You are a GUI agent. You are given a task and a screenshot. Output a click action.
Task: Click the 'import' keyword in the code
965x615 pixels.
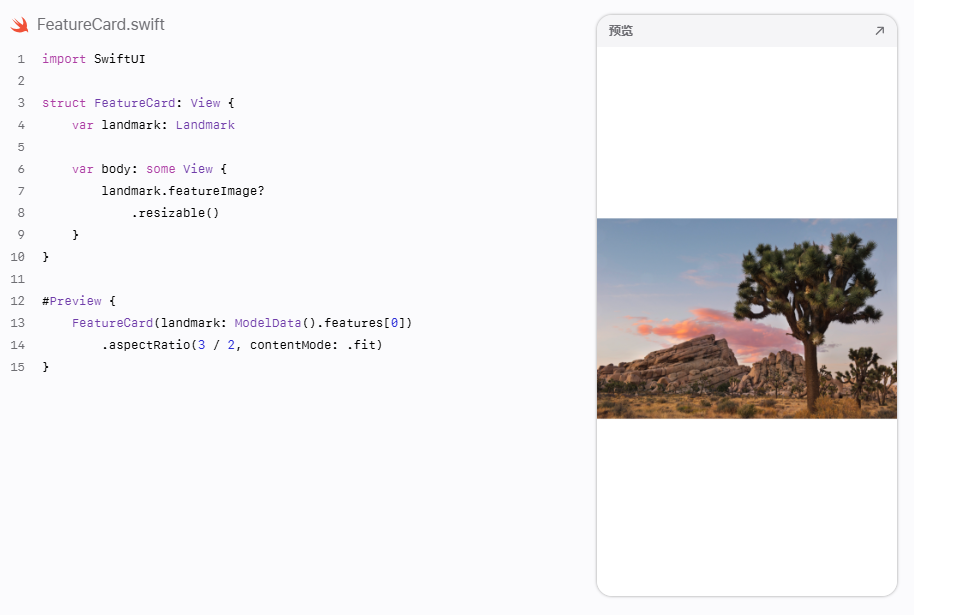(64, 59)
